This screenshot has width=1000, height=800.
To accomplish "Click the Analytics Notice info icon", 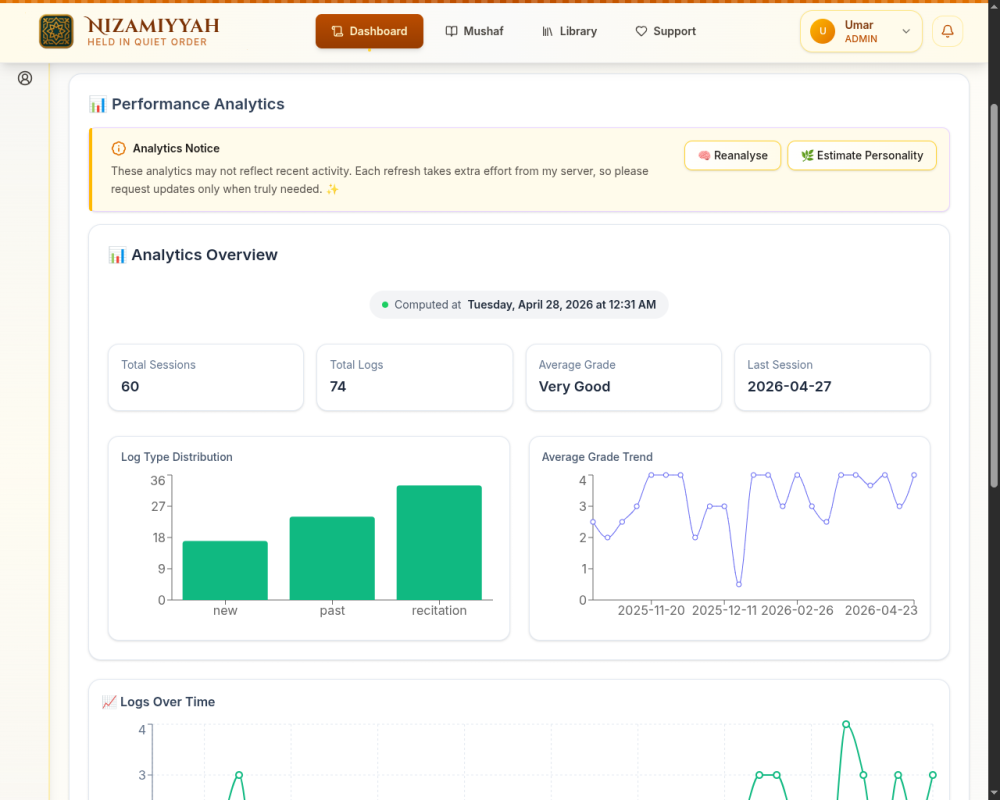I will [119, 149].
